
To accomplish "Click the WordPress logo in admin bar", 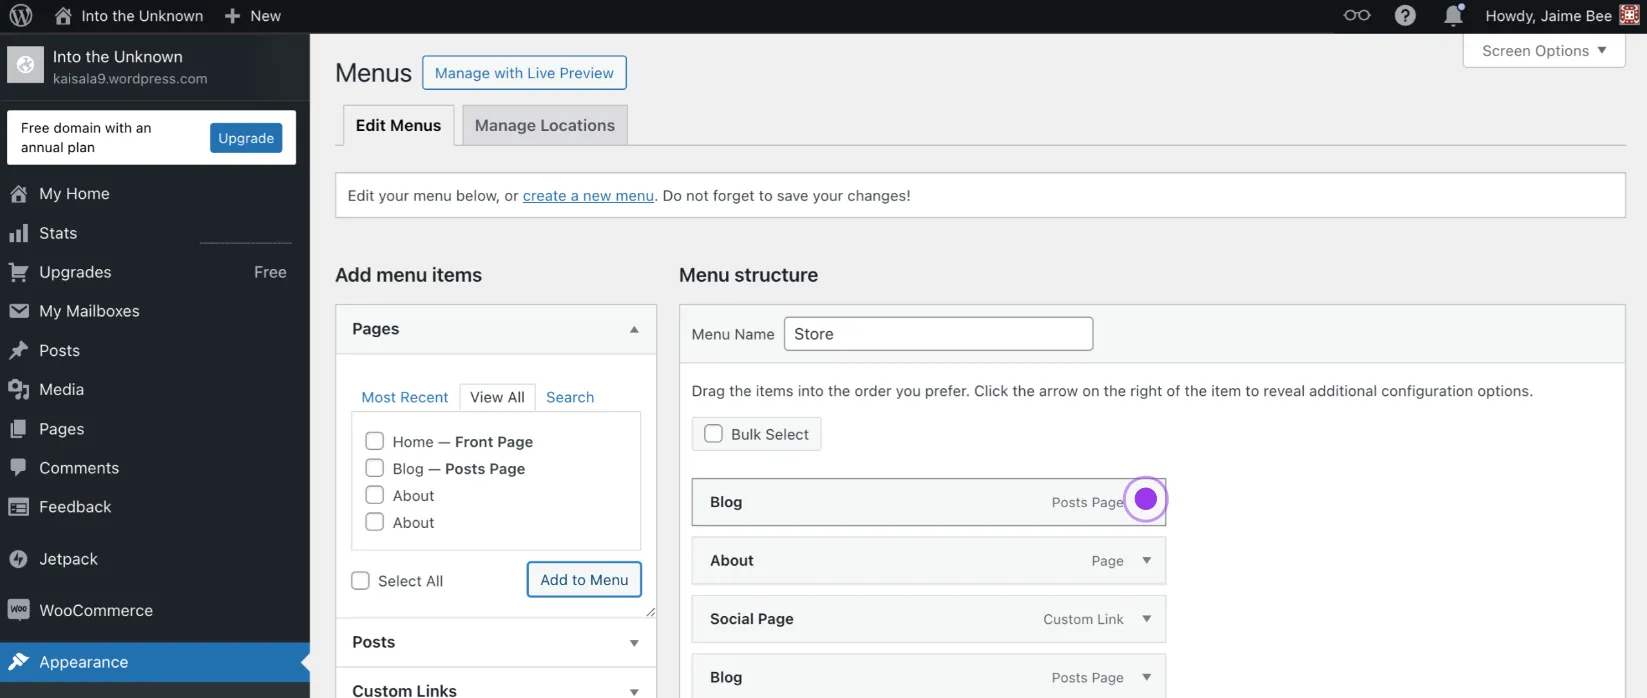I will 20,16.
